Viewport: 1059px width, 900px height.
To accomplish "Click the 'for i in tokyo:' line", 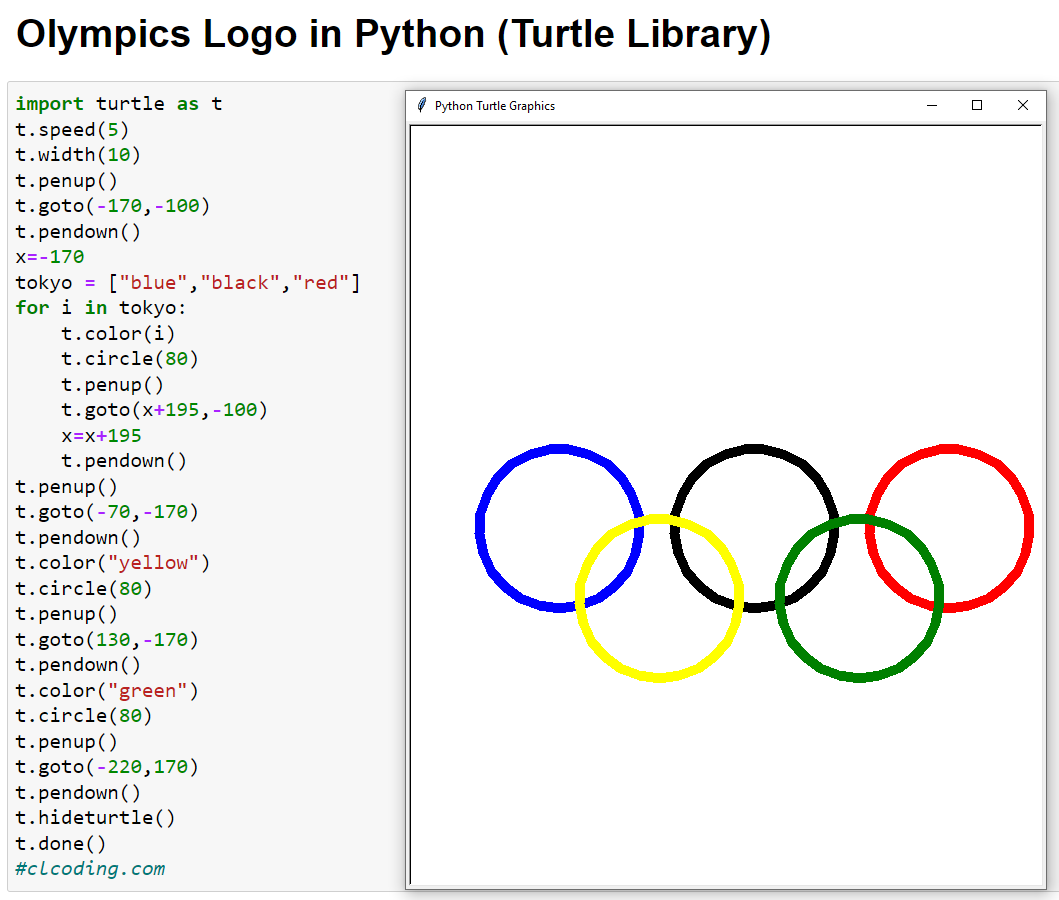I will pos(101,309).
